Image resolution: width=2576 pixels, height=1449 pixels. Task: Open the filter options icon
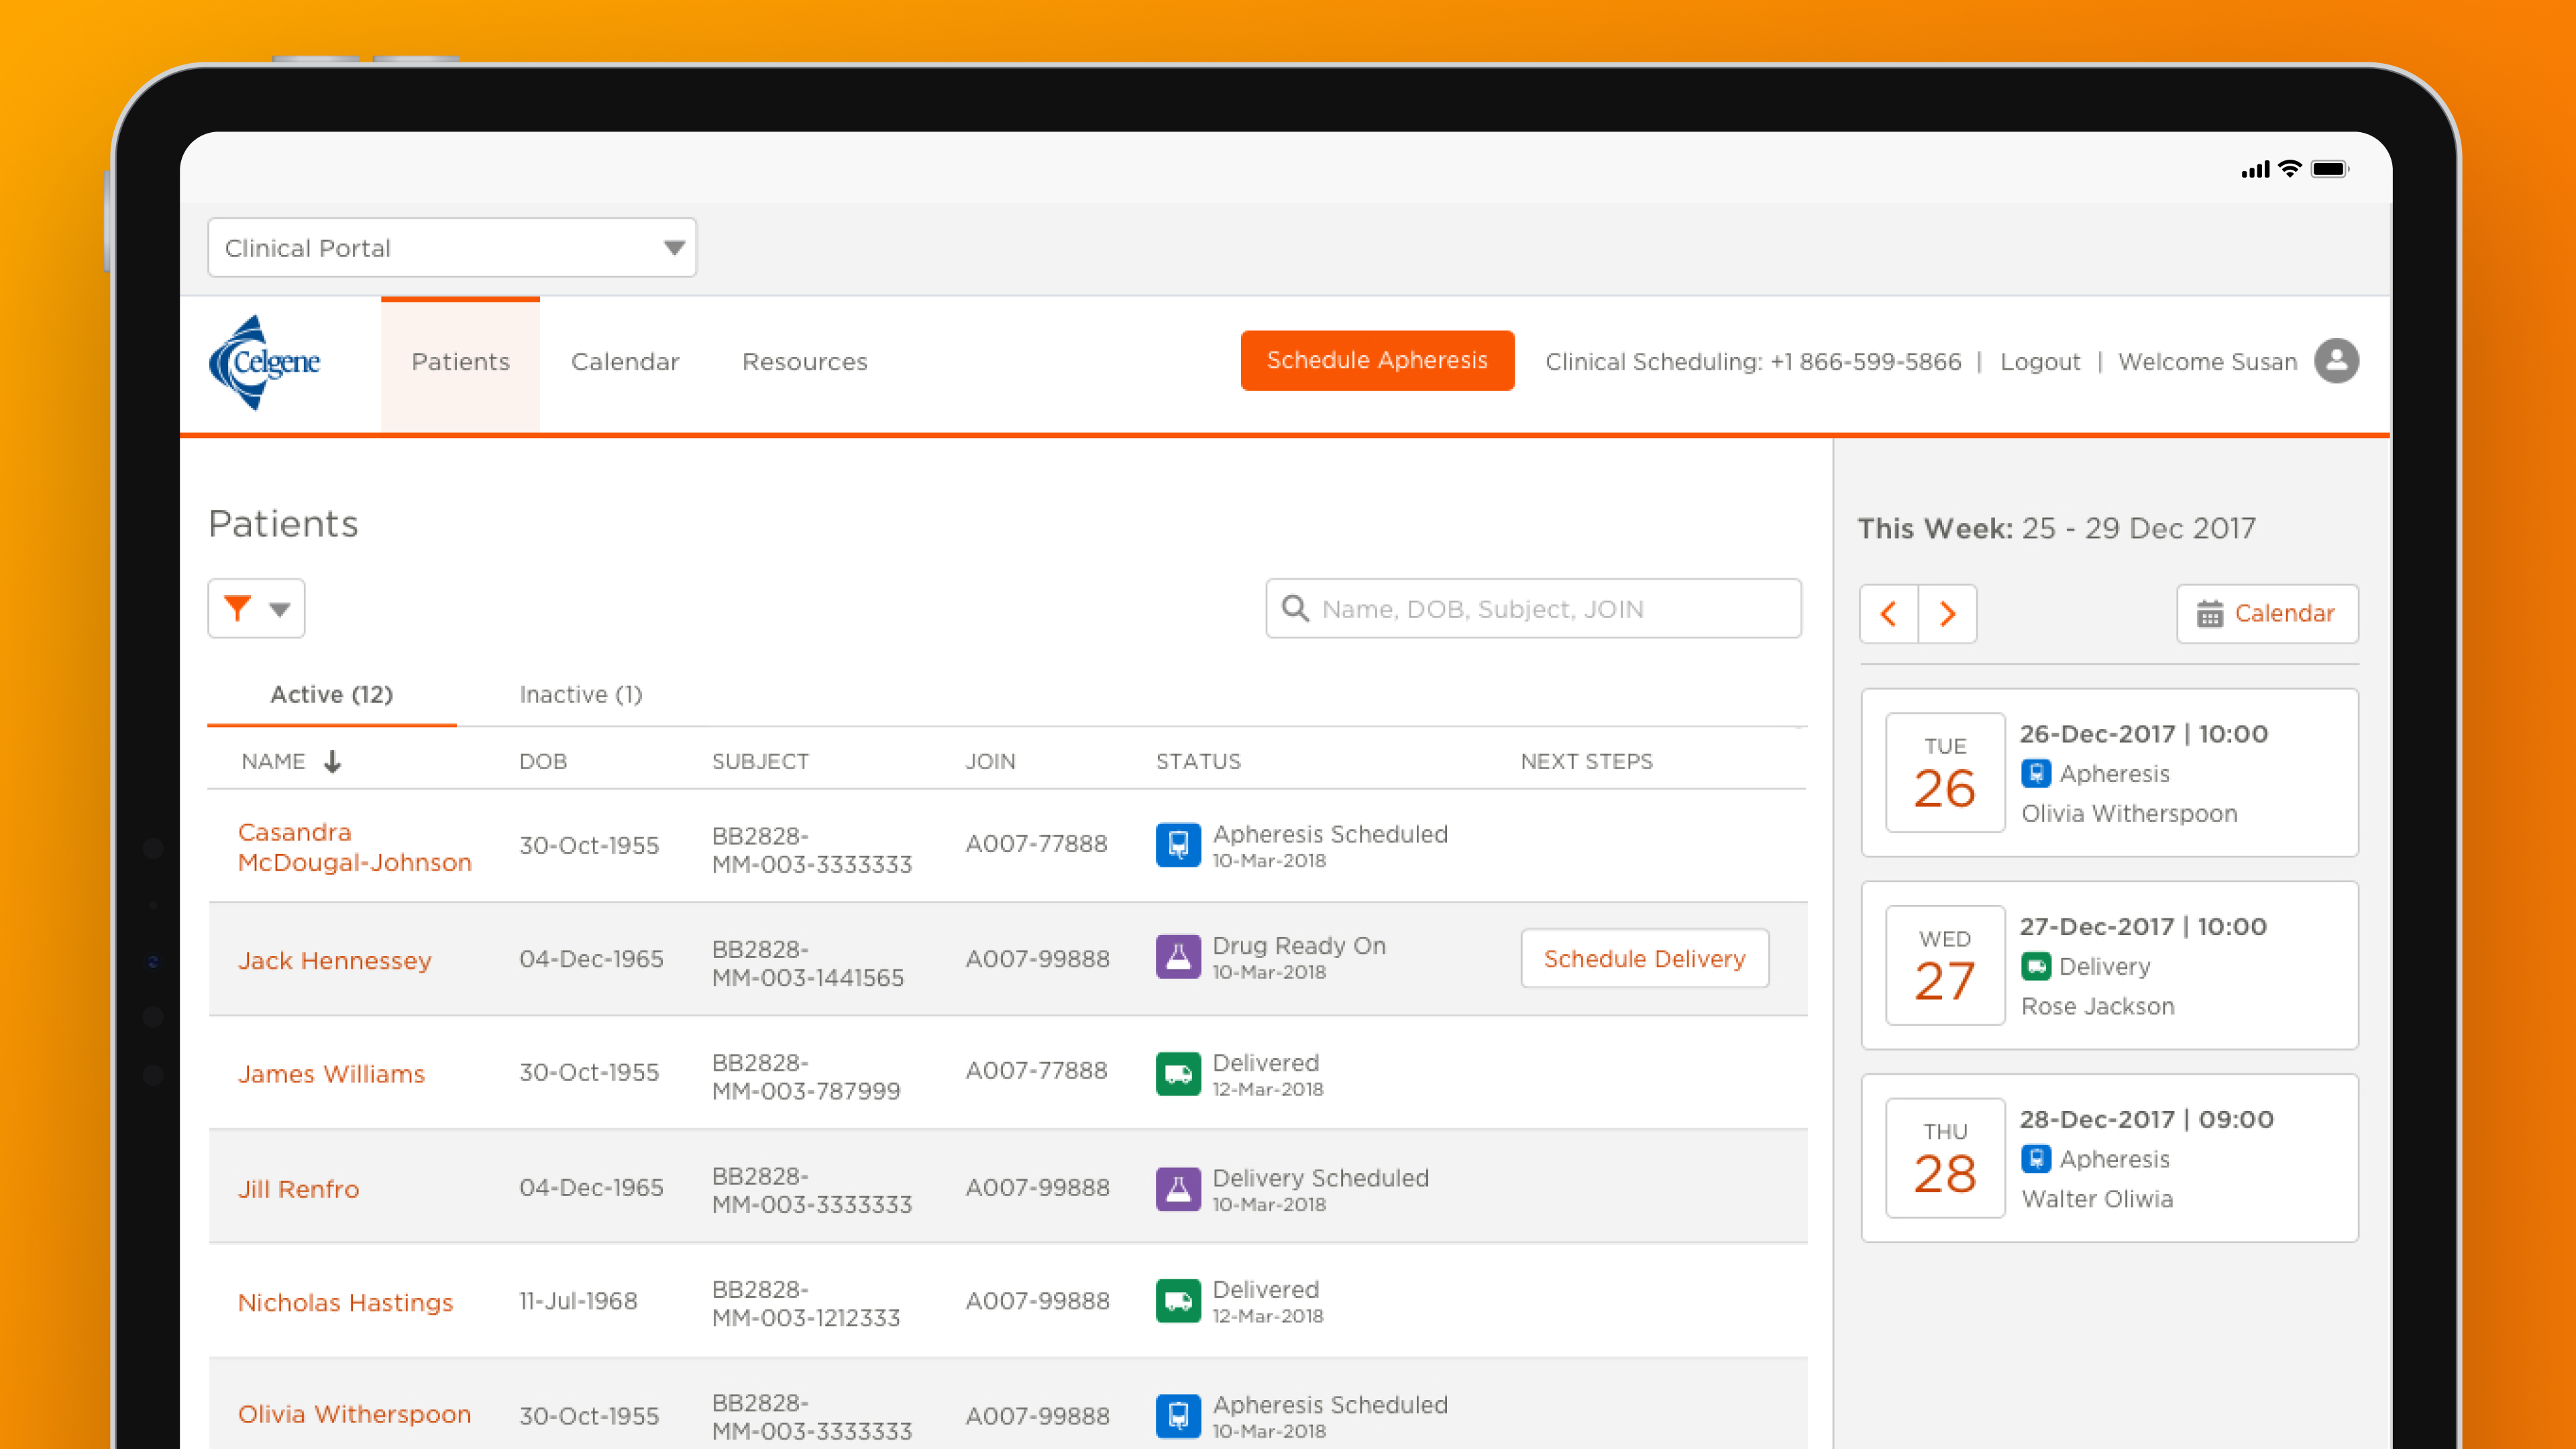coord(237,608)
